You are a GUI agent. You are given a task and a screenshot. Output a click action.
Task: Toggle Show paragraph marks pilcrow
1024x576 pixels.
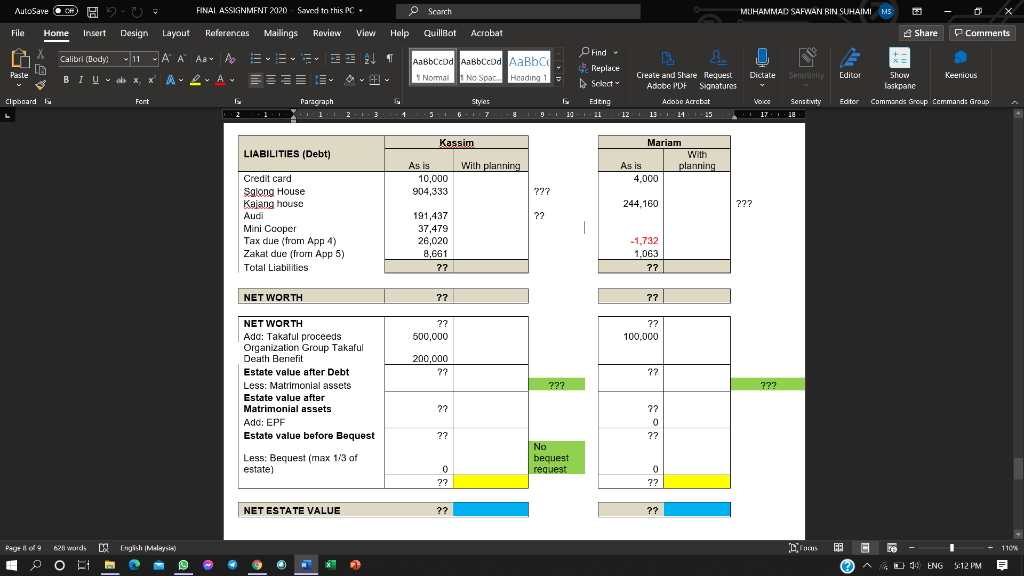pyautogui.click(x=389, y=59)
